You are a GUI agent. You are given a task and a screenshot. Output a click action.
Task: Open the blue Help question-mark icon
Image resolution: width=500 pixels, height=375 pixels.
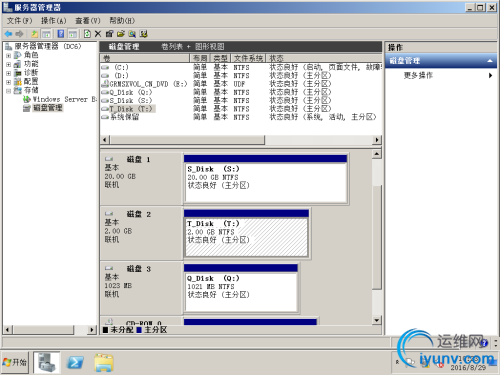pos(61,34)
